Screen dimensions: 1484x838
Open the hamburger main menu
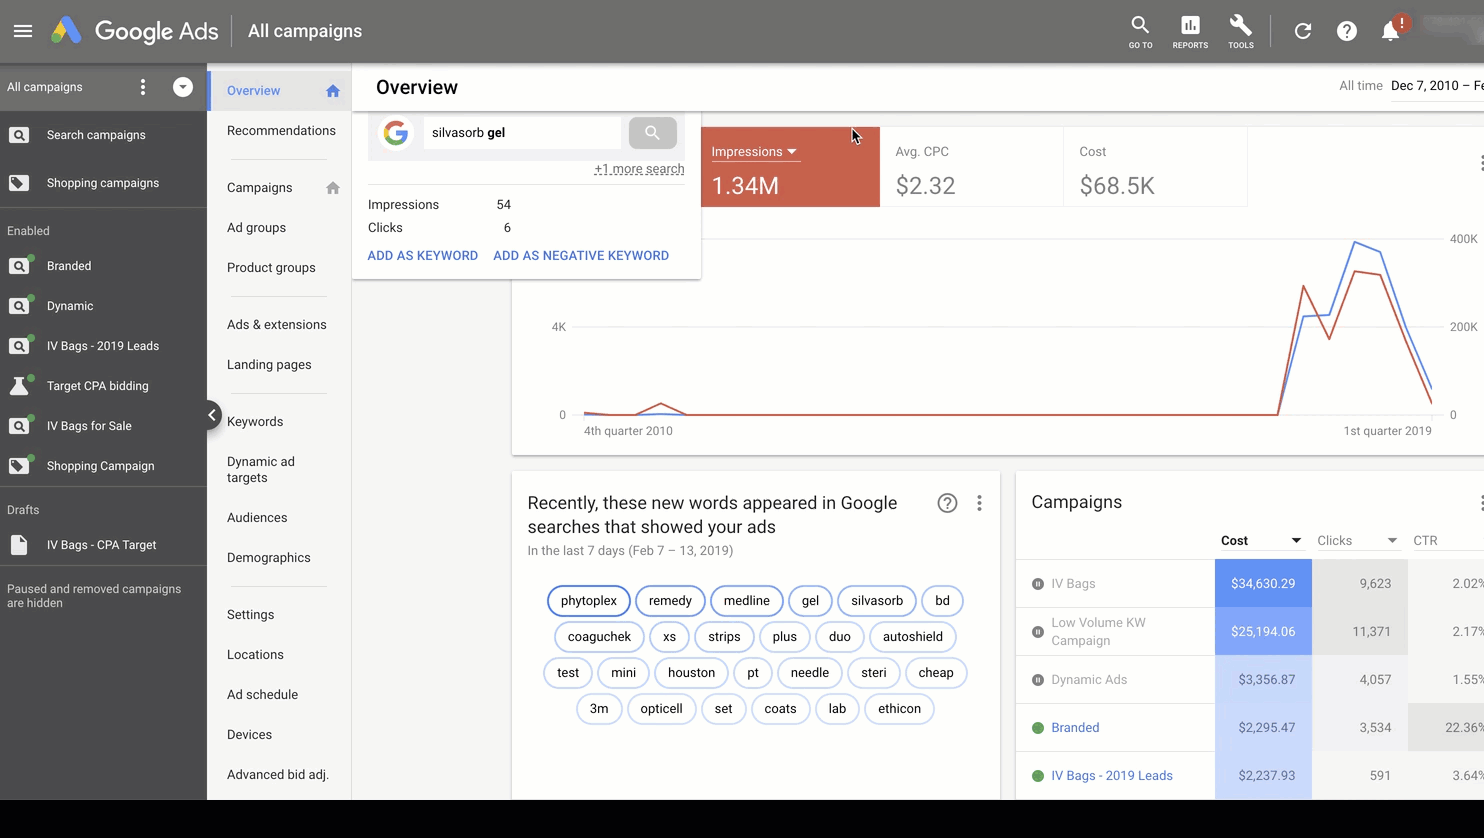tap(23, 31)
